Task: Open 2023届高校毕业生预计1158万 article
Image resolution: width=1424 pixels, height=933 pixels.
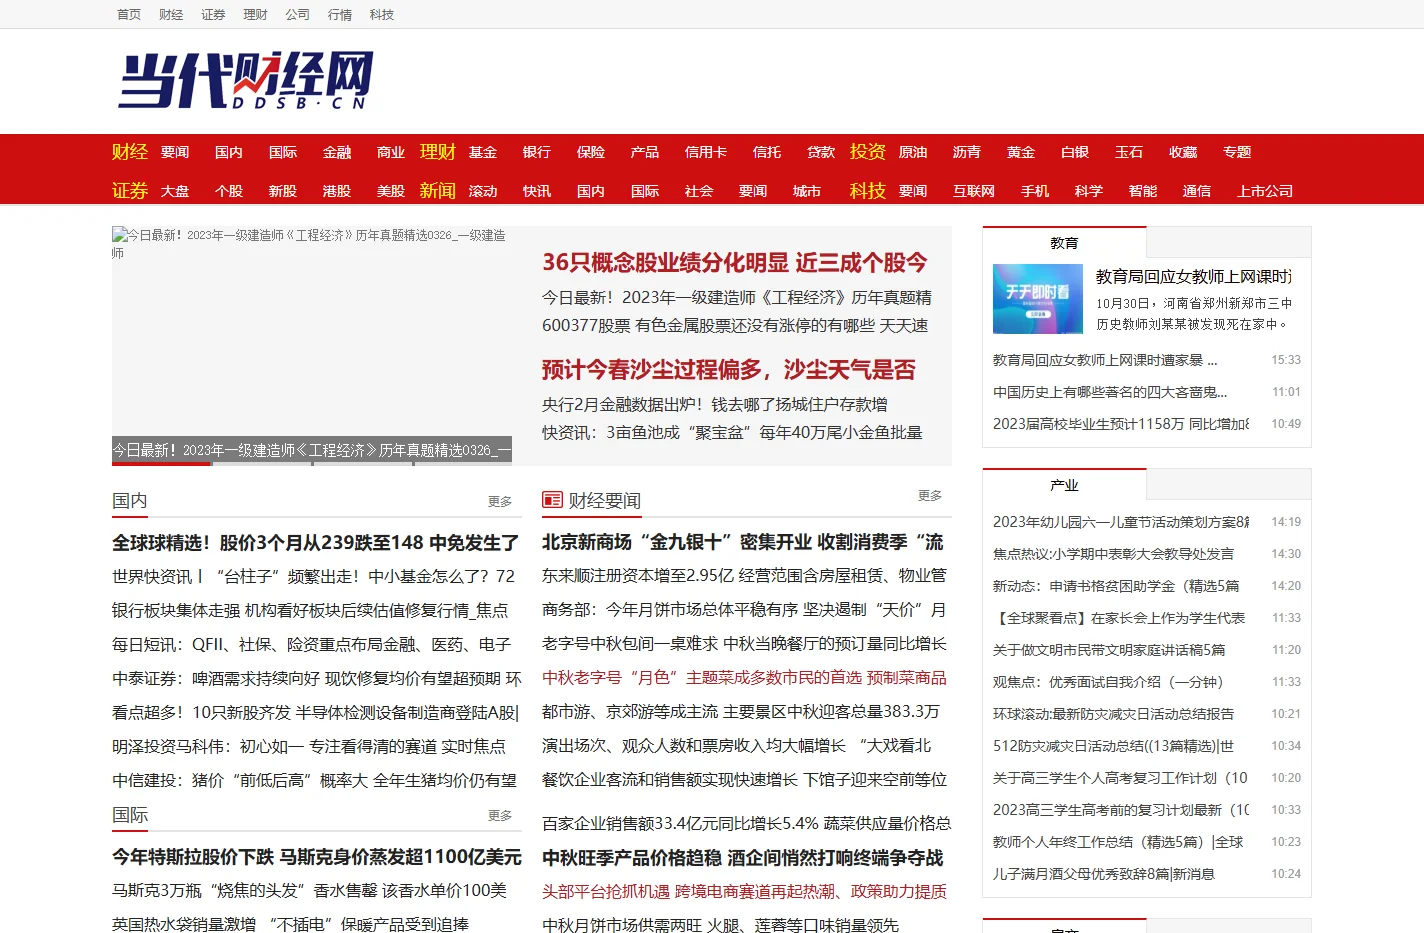Action: [1121, 424]
